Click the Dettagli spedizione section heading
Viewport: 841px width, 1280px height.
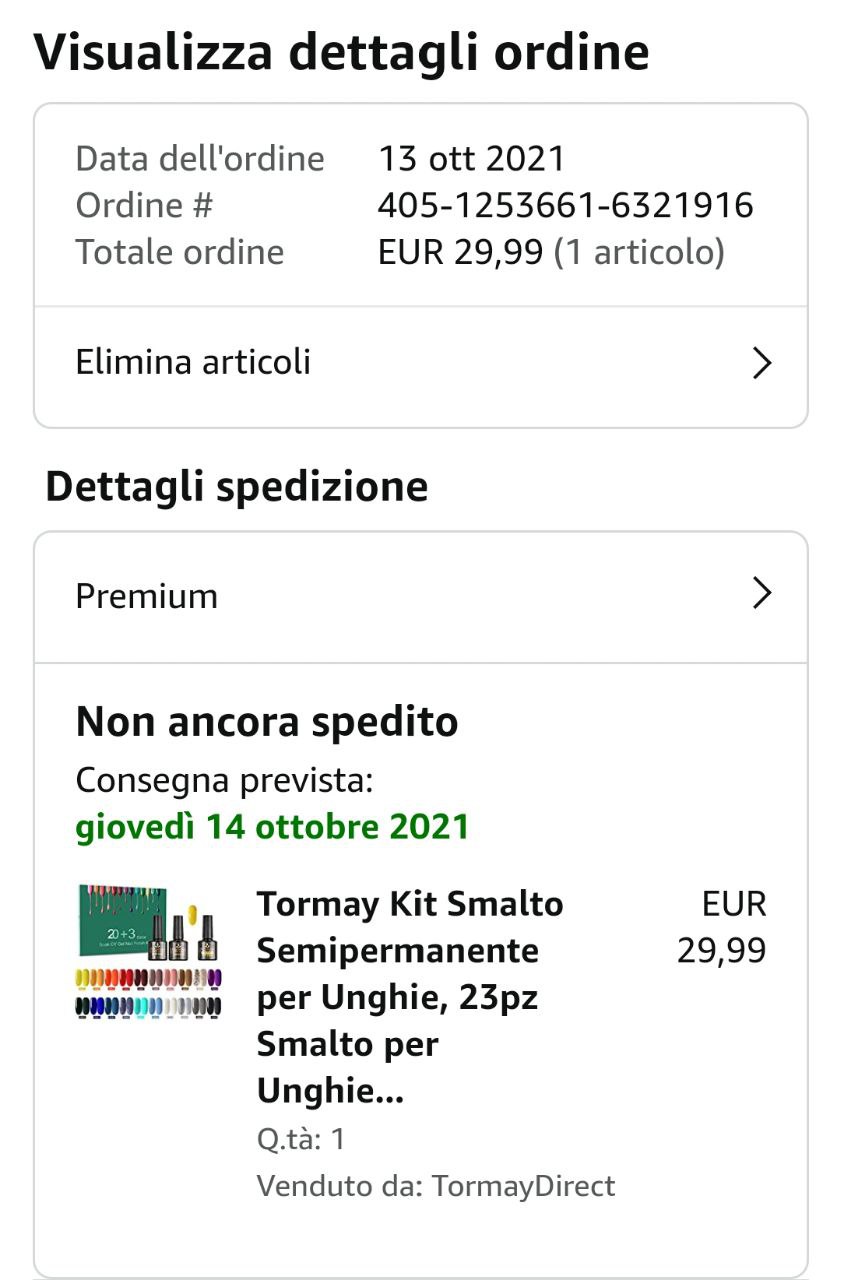(237, 487)
